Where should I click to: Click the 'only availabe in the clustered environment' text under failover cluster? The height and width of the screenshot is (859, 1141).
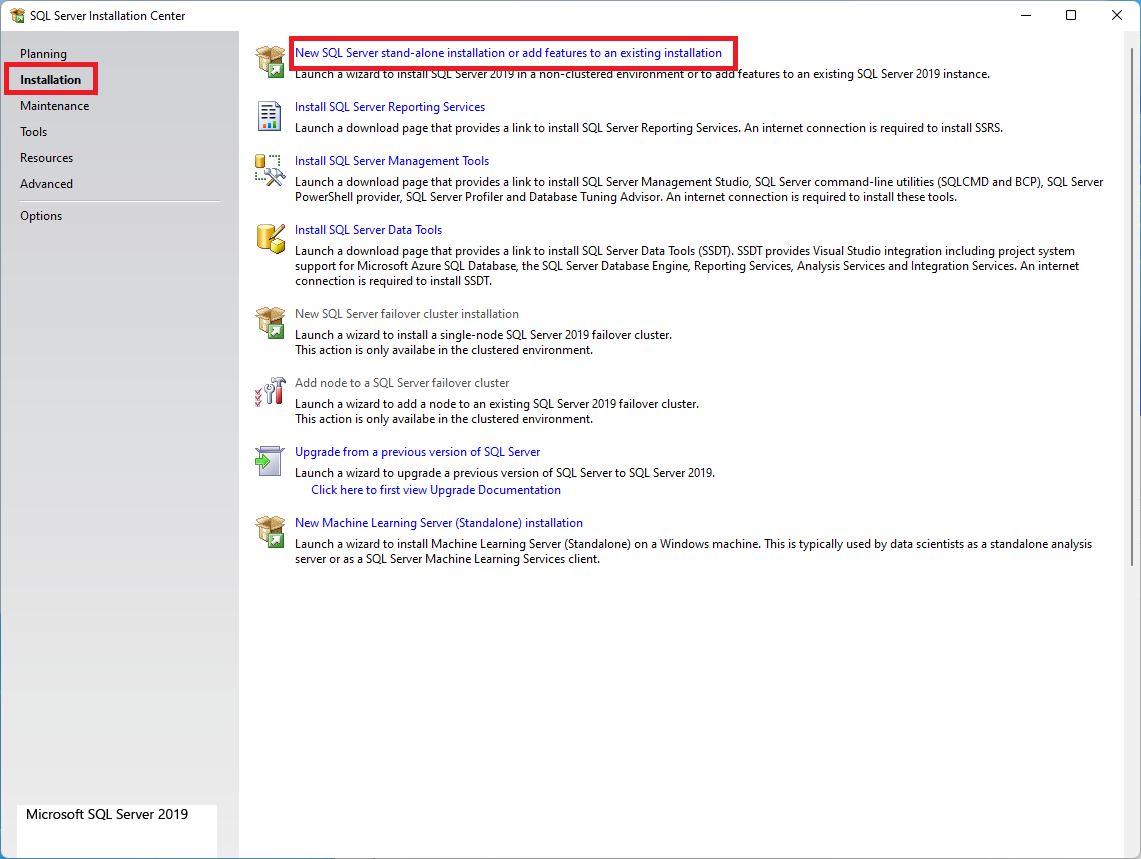pos(444,350)
